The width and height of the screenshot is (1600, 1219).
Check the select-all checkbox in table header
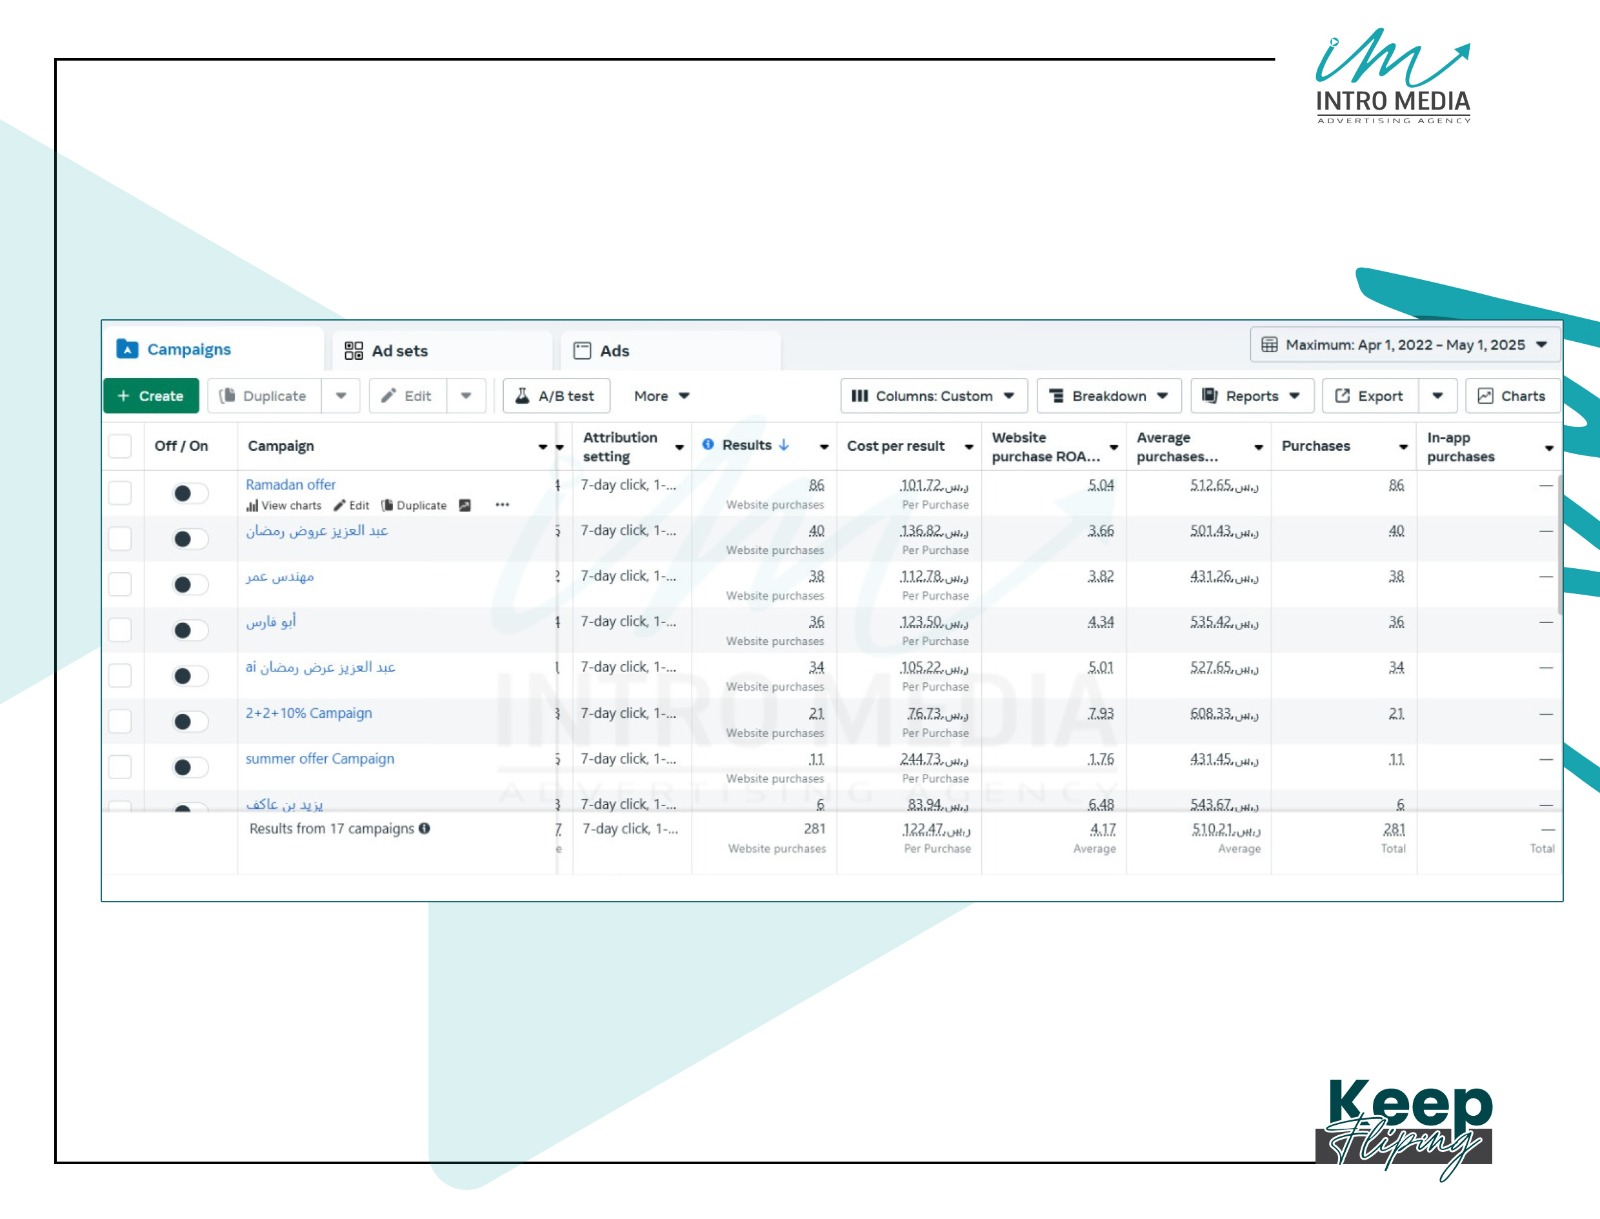coord(120,446)
